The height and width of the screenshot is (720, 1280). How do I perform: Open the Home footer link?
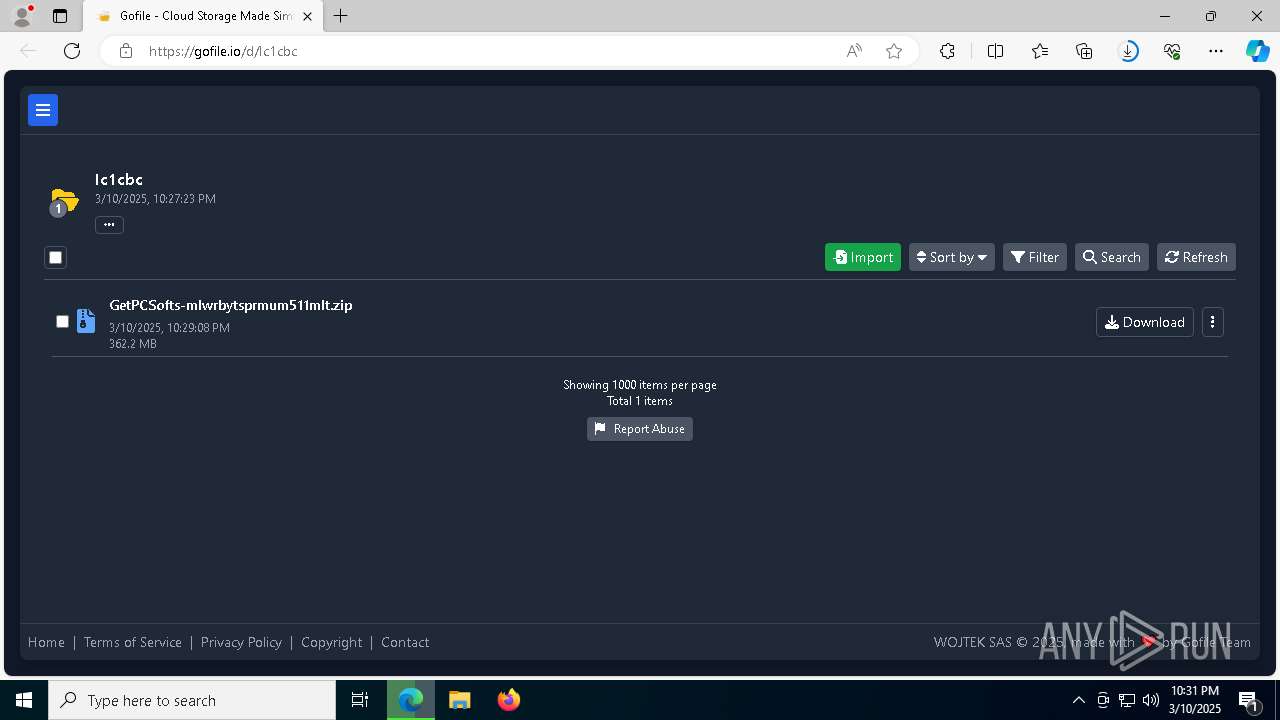point(46,642)
